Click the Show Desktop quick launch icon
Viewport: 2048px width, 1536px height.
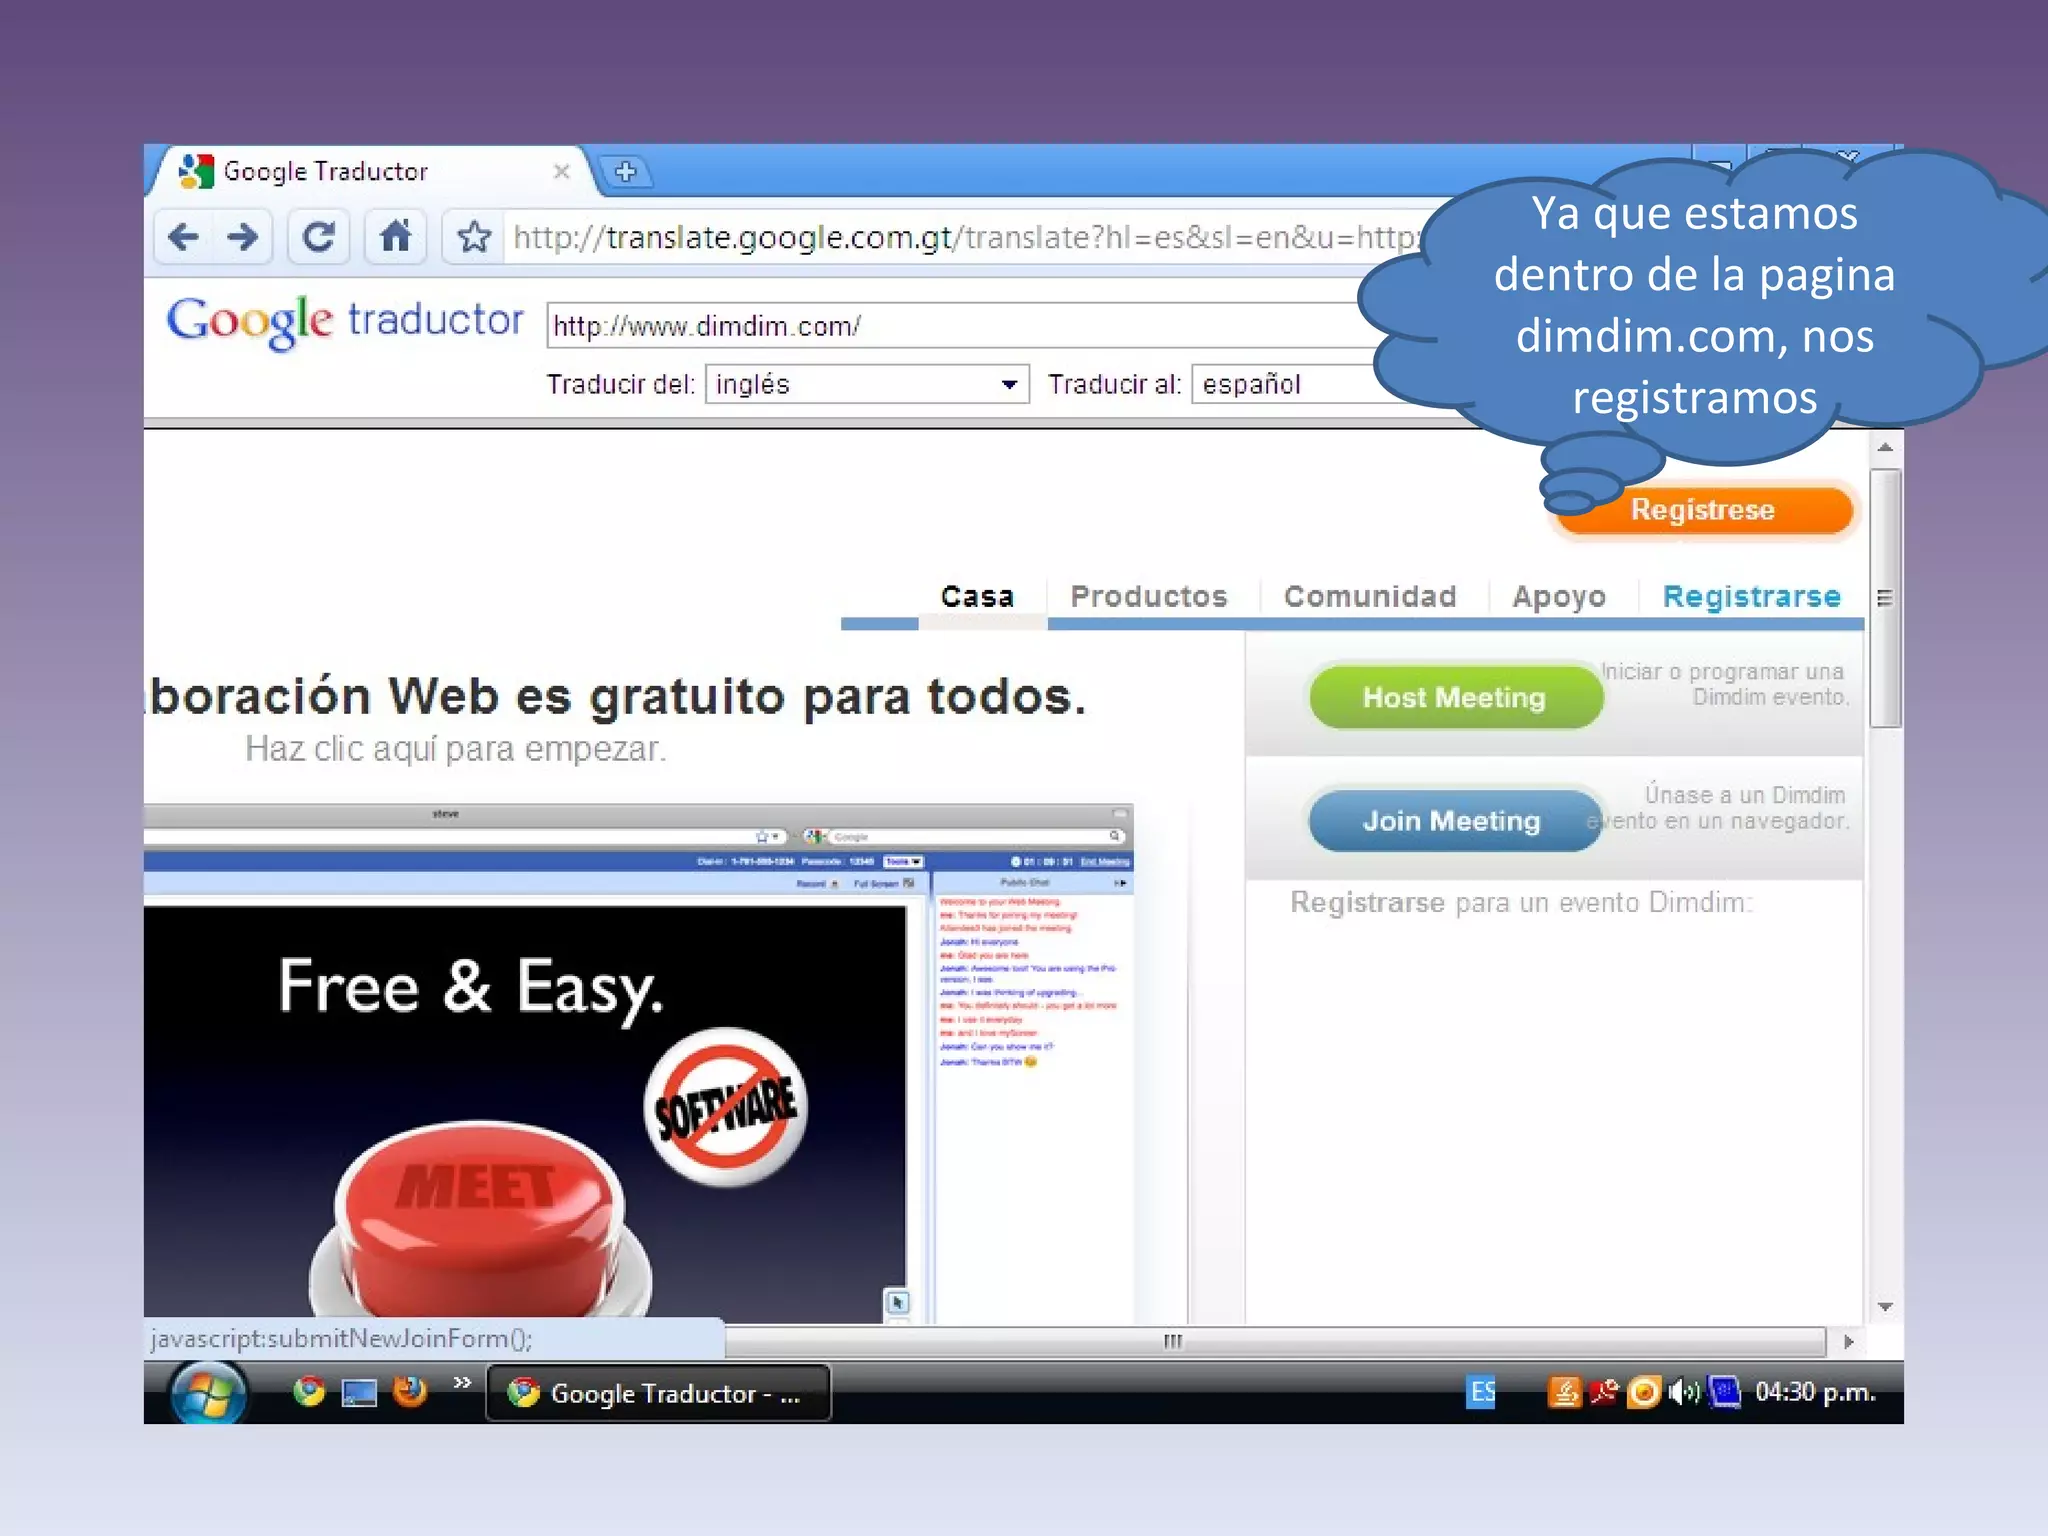pos(359,1393)
